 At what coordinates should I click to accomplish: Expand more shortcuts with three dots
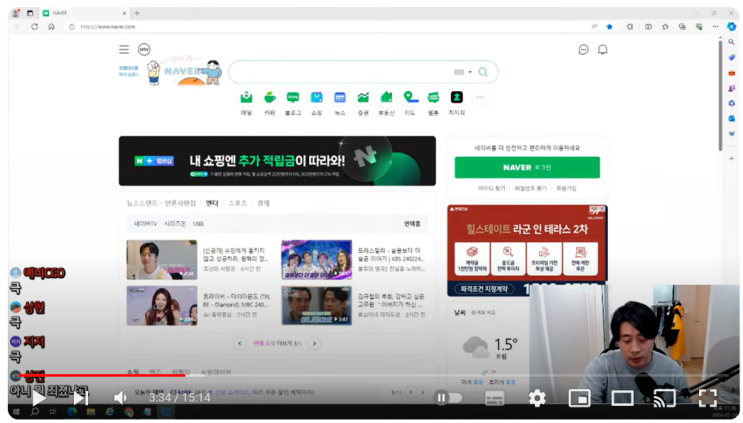(480, 98)
